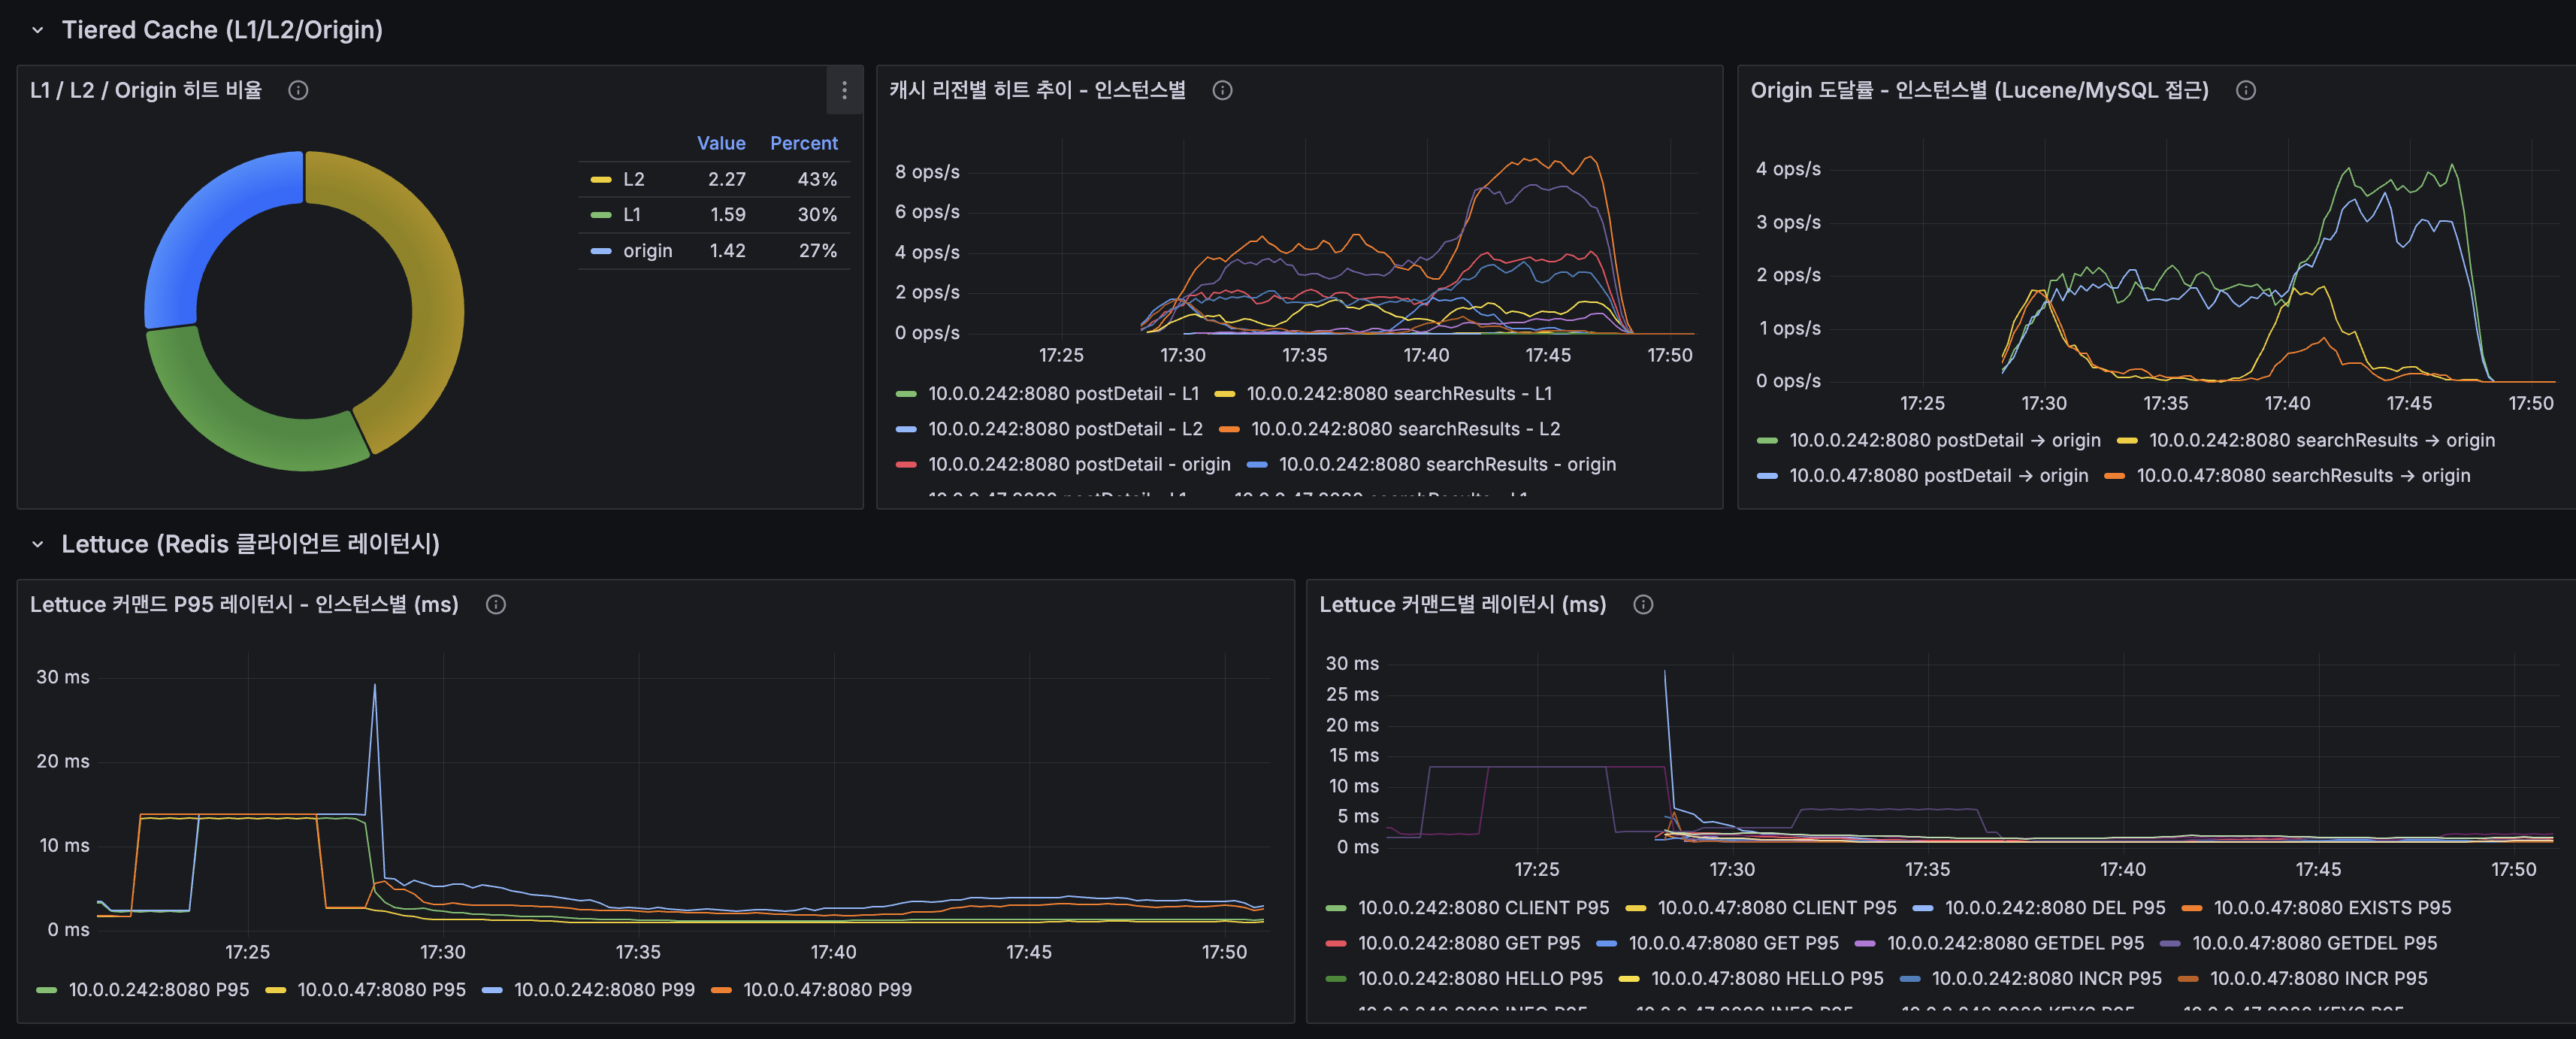This screenshot has height=1039, width=2576.
Task: Open info icon on L1/L2/Origin hit ratio panel
Action: pyautogui.click(x=298, y=90)
